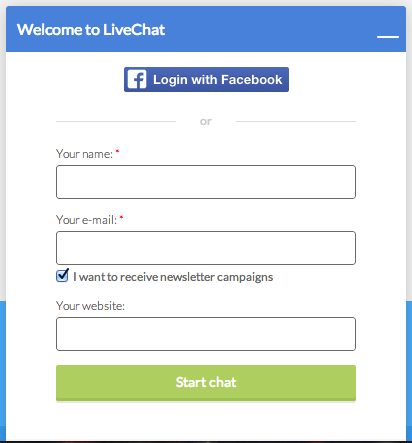Click the Your name label

[84, 154]
